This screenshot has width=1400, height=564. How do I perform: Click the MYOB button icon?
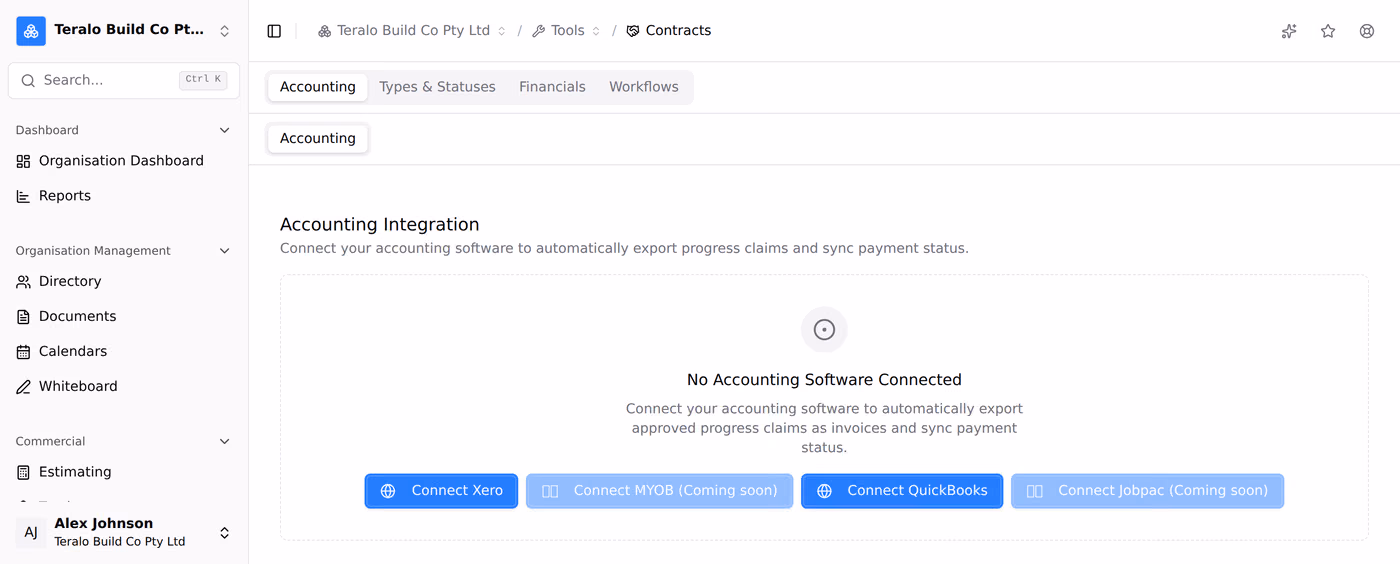550,491
